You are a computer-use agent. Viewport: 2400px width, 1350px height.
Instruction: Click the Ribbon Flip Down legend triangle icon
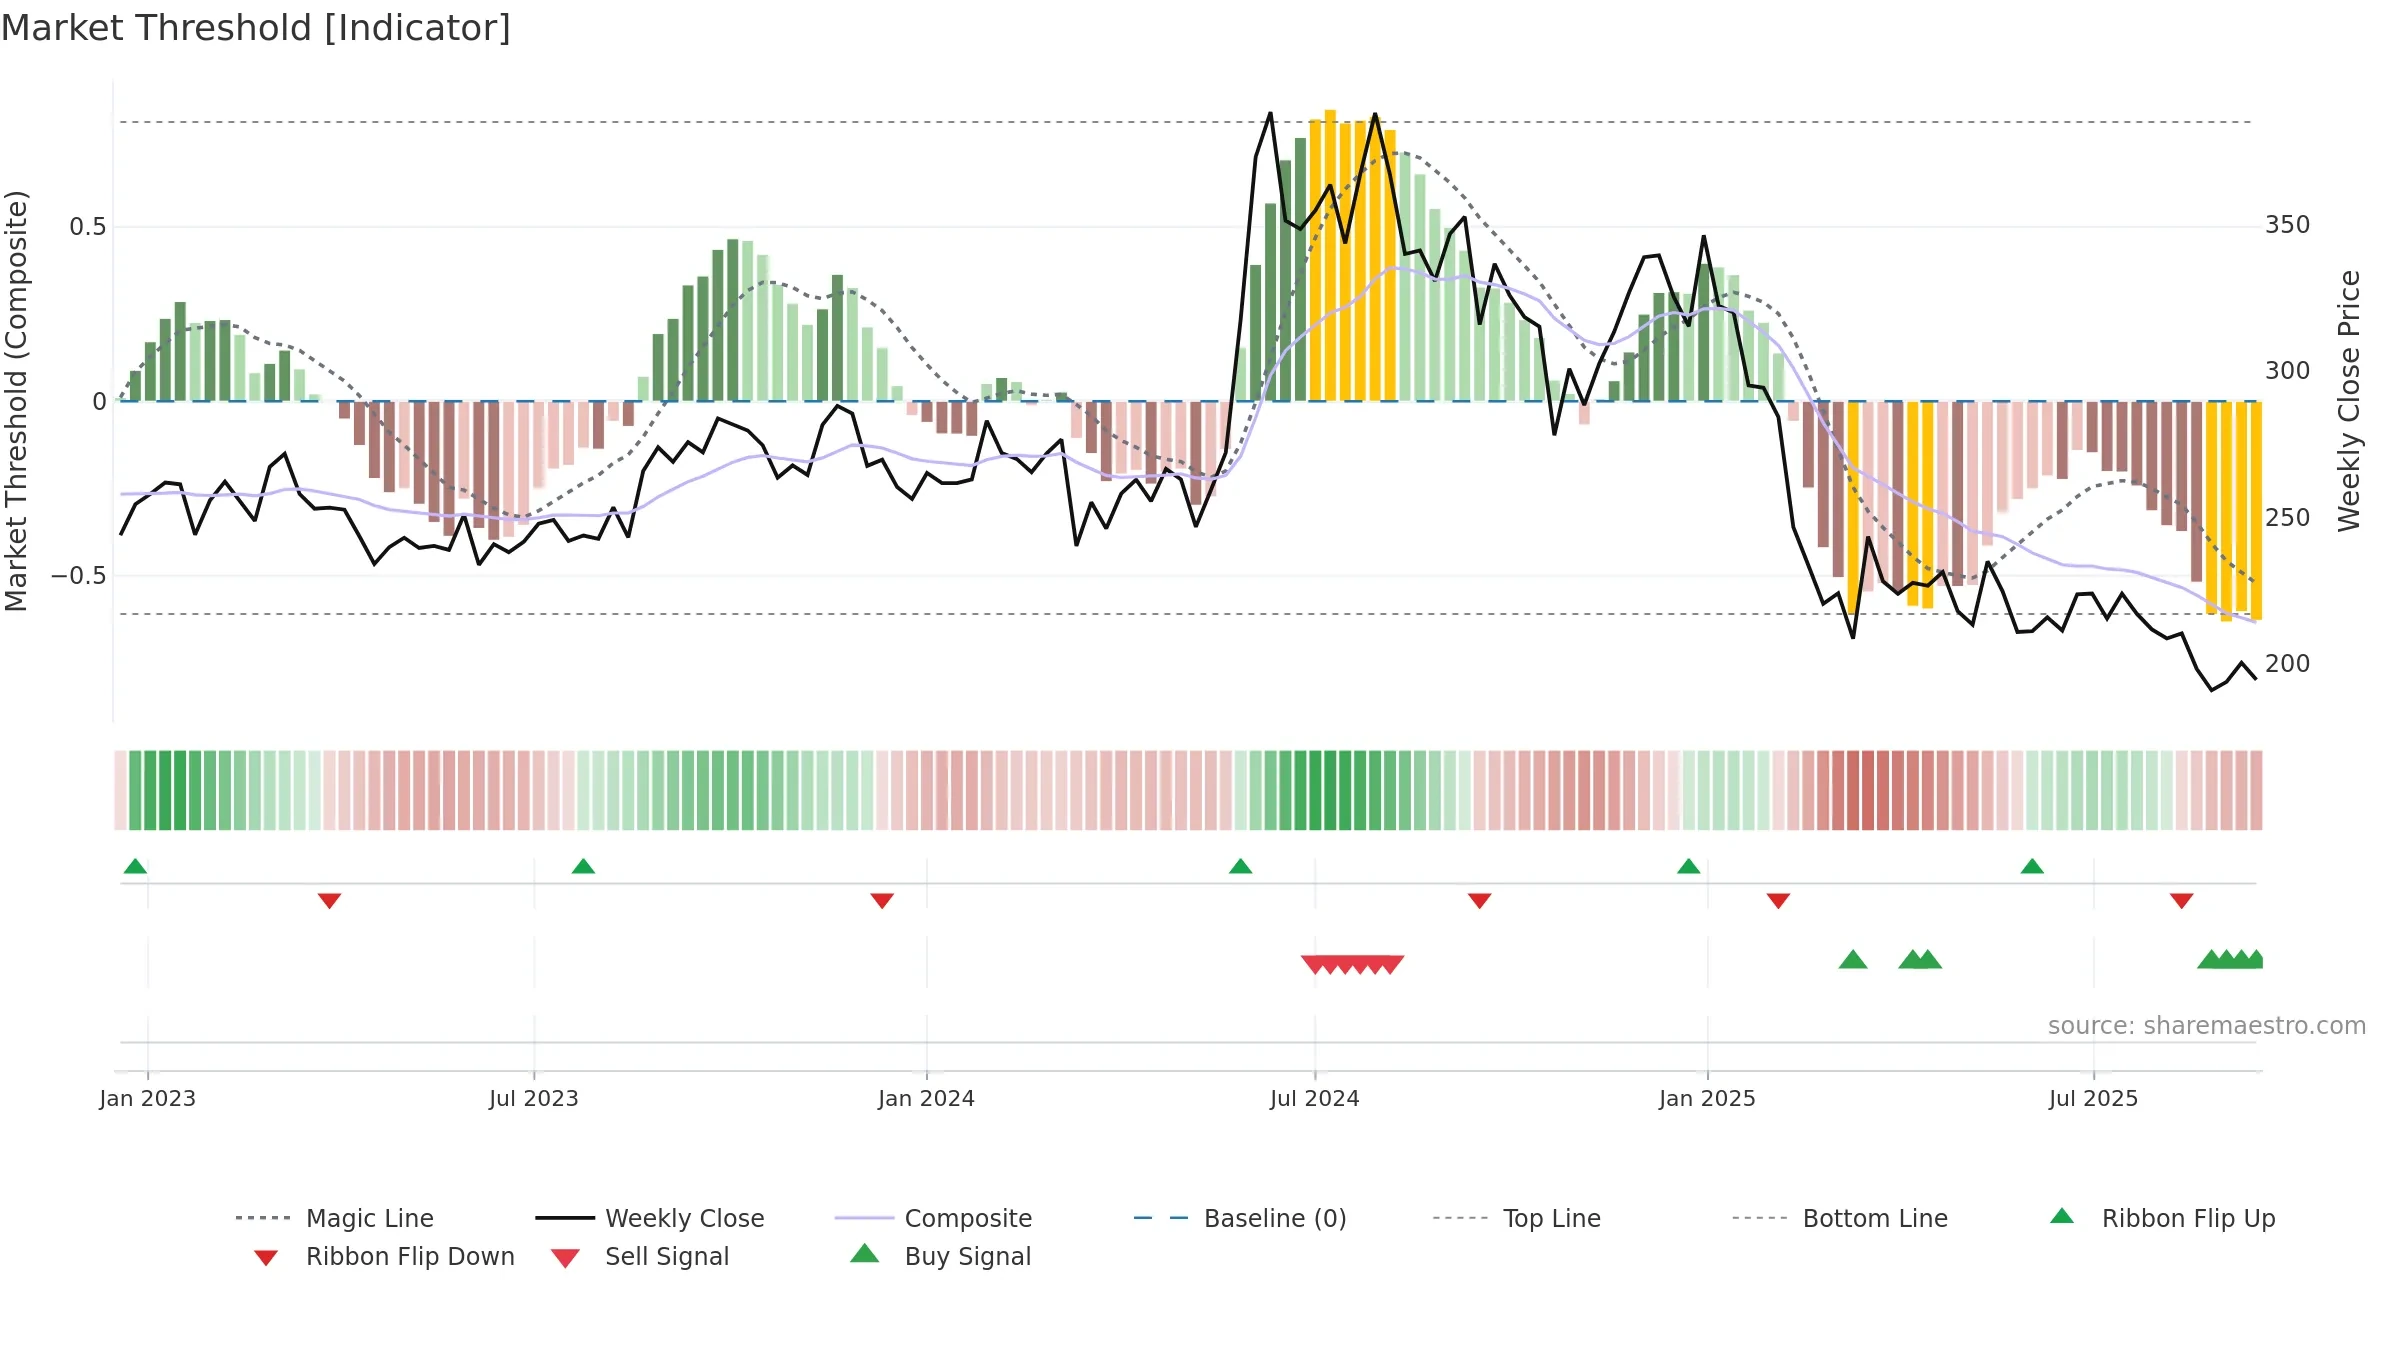click(266, 1258)
